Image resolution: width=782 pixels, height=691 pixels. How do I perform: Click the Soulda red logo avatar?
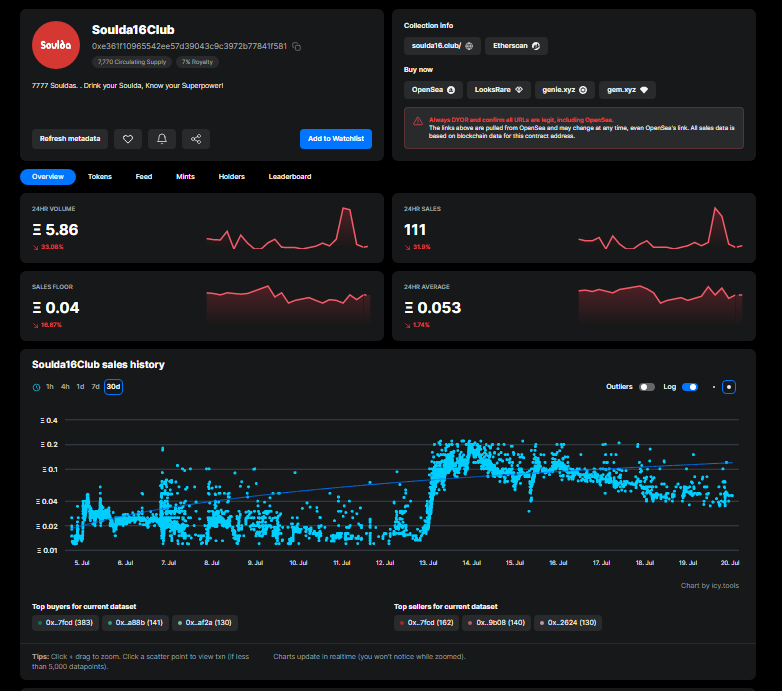[56, 45]
